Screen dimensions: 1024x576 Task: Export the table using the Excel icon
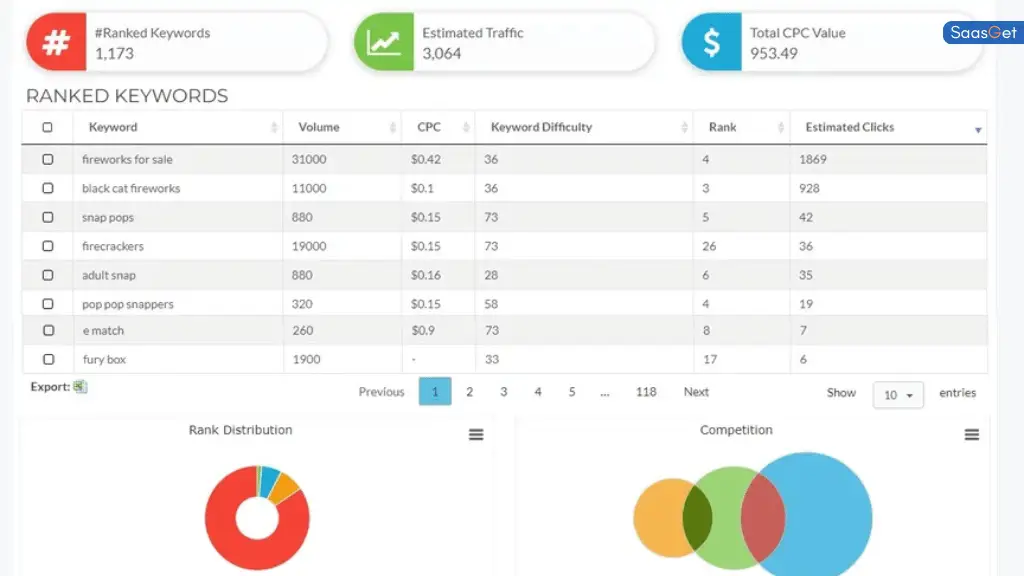[80, 387]
